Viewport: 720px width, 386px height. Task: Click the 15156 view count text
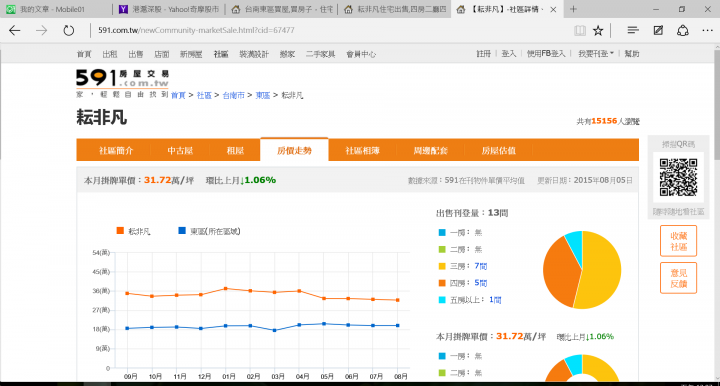[604, 121]
